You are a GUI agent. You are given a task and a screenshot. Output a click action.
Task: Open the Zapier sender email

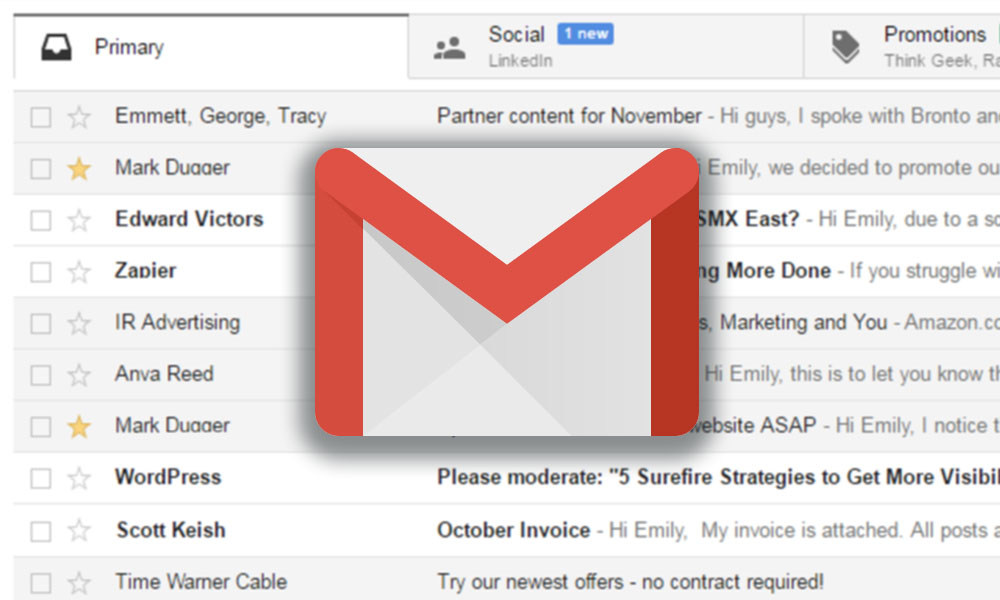(x=145, y=271)
